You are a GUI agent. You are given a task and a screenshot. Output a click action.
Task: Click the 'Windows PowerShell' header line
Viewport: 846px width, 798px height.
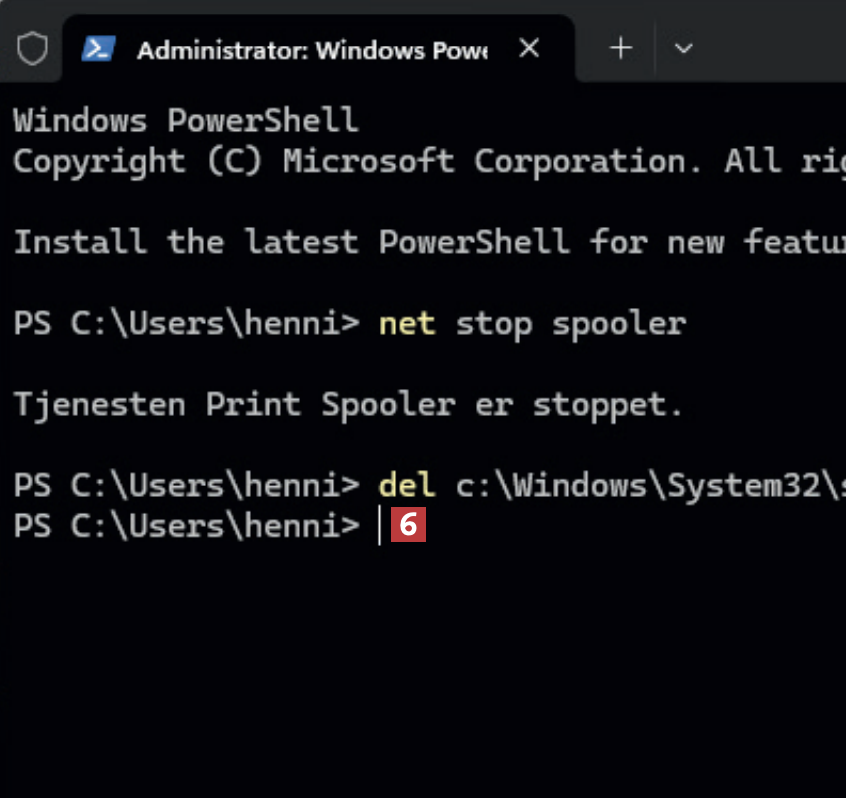(x=186, y=120)
